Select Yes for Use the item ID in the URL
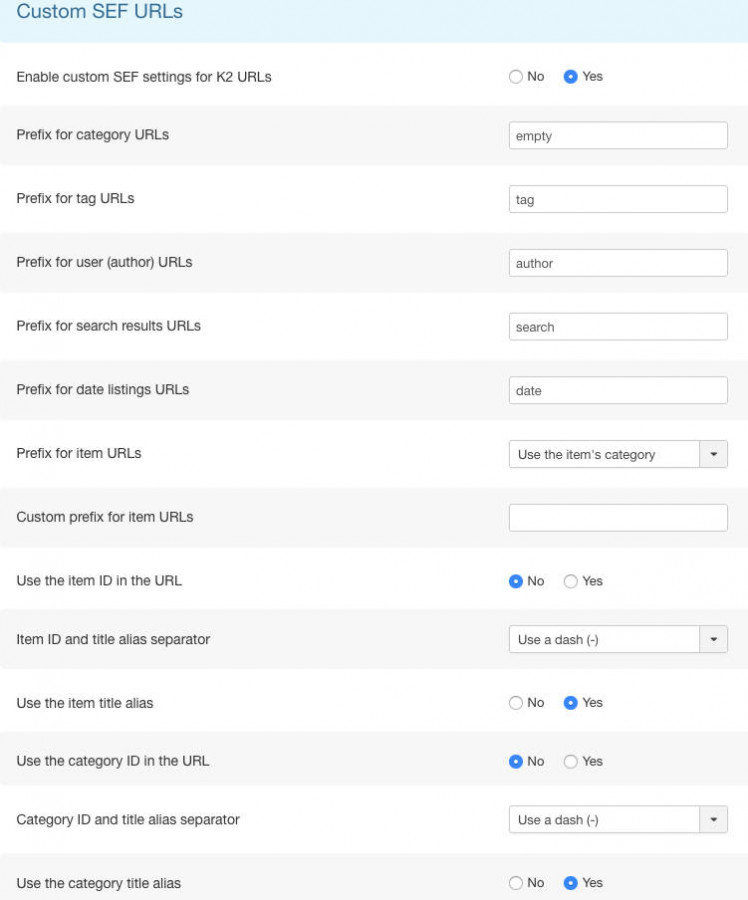The width and height of the screenshot is (748, 900). click(570, 581)
